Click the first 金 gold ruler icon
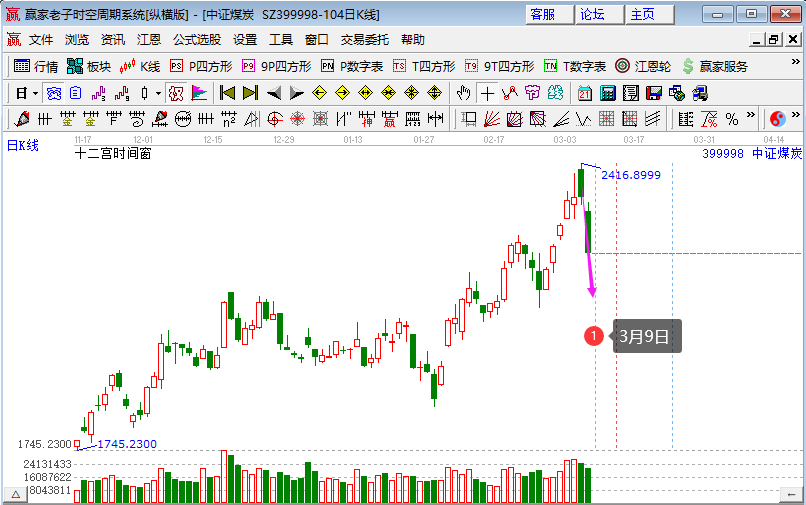This screenshot has height=505, width=806. (x=68, y=119)
